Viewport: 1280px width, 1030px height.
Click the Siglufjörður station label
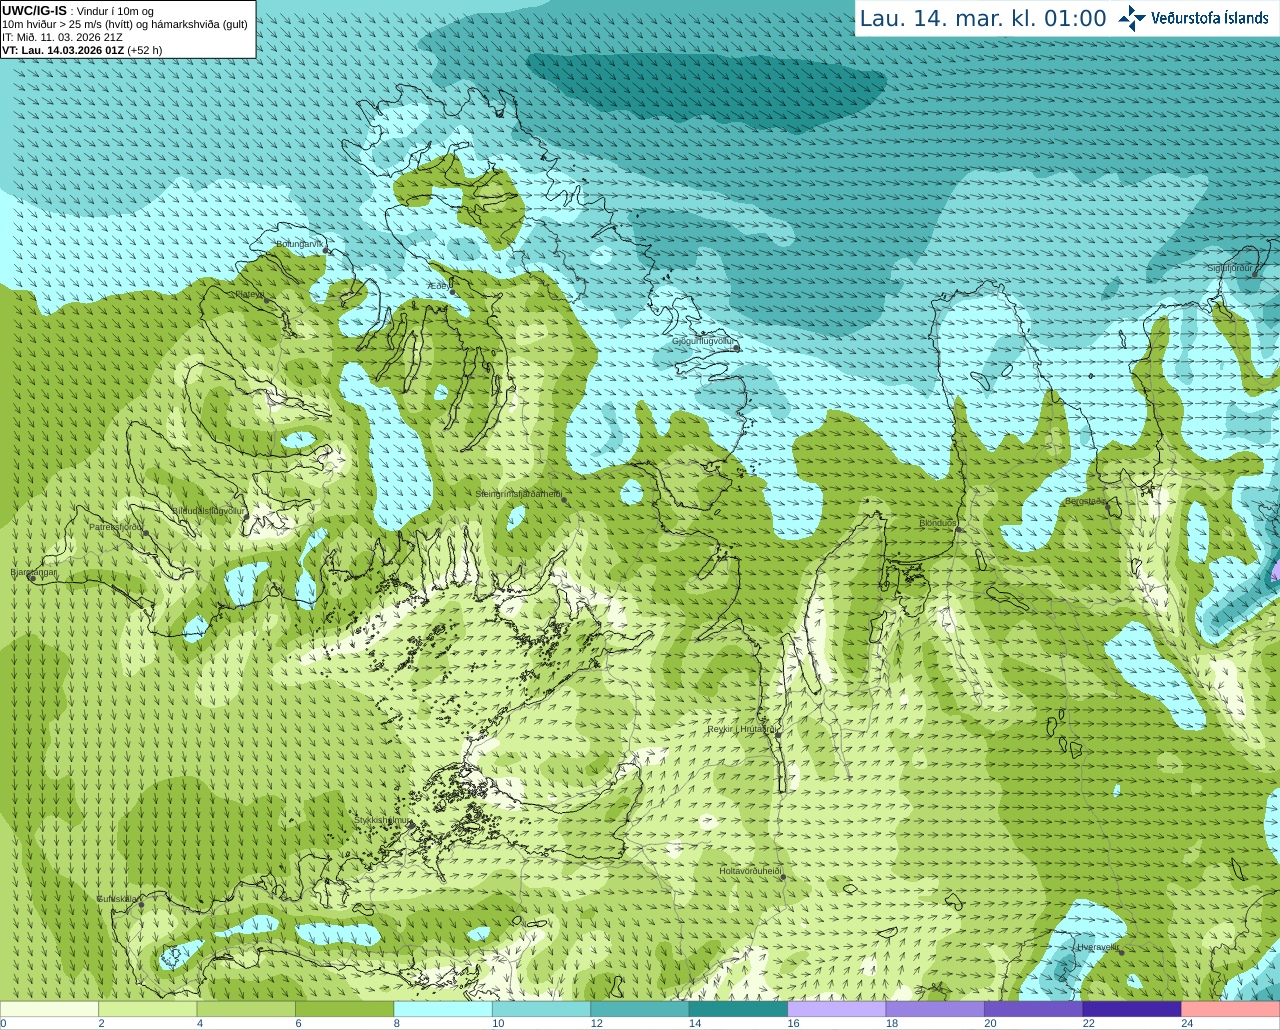(x=1231, y=268)
